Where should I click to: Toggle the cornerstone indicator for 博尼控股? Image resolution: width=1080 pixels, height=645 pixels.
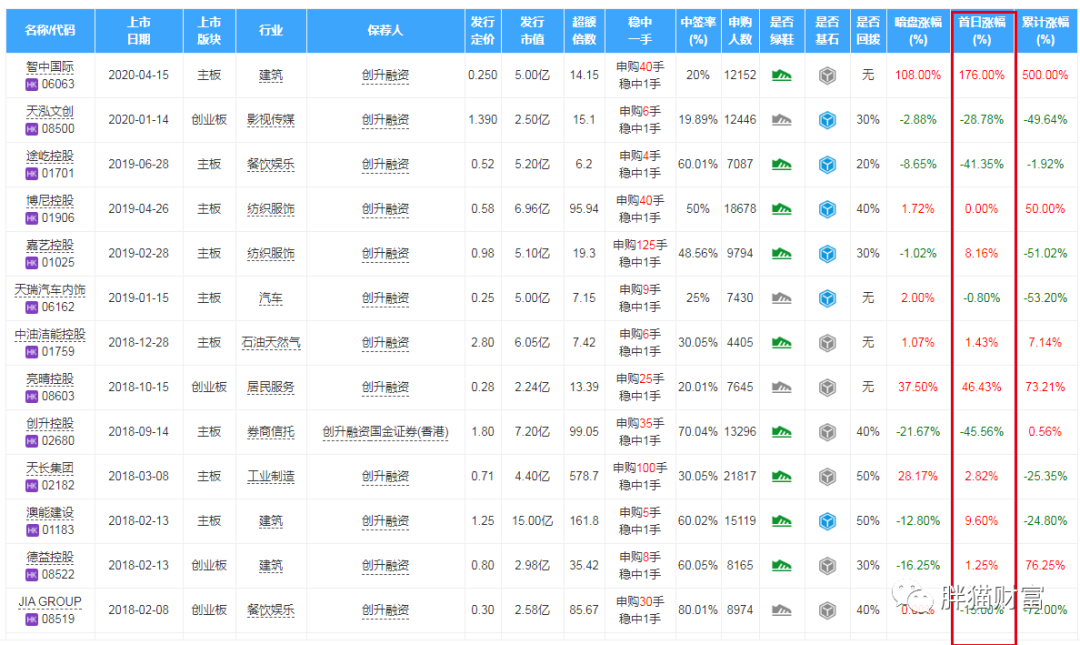(827, 208)
